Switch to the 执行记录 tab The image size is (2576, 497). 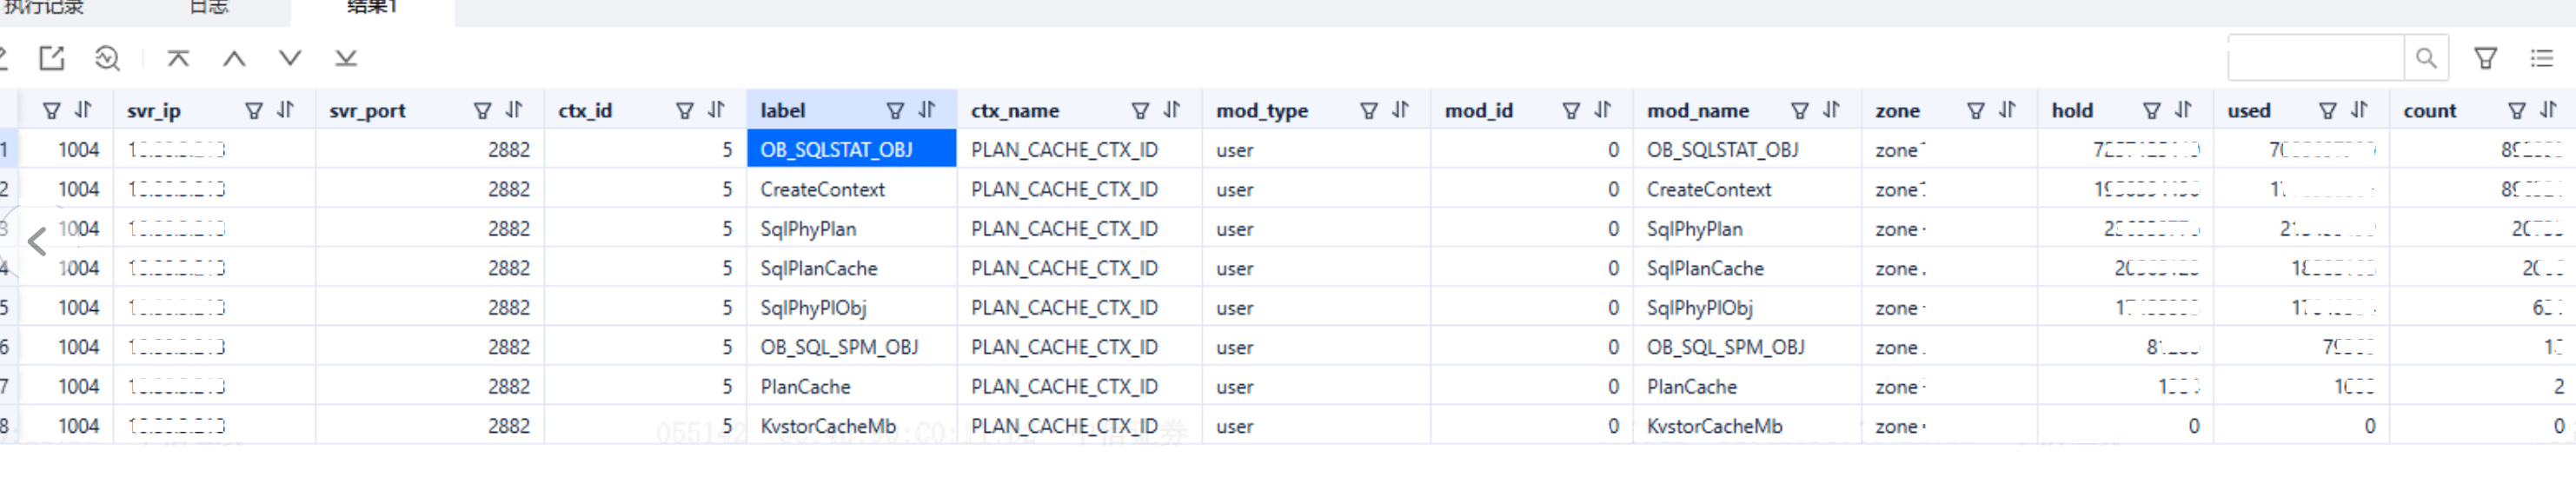point(44,6)
